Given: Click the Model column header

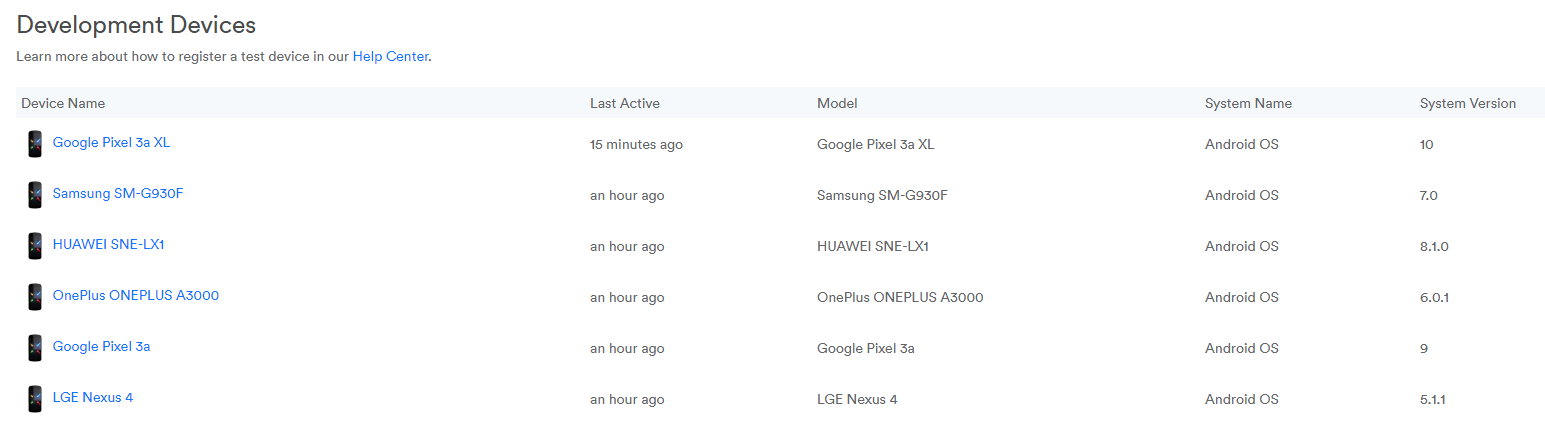Looking at the screenshot, I should [837, 103].
